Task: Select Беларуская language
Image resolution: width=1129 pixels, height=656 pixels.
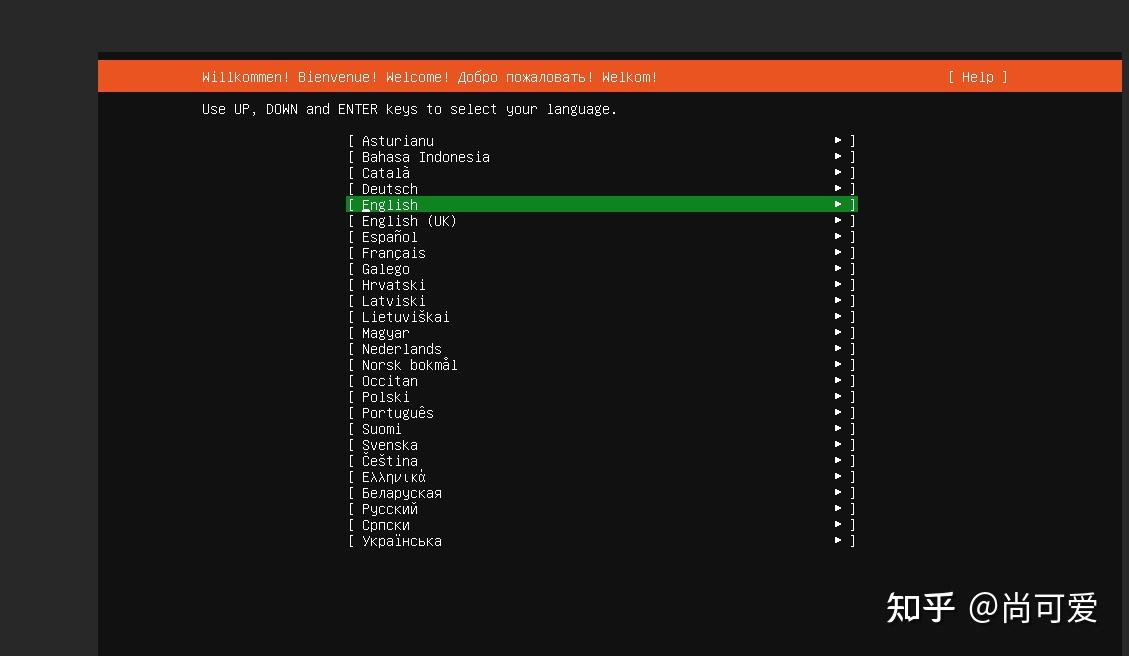Action: click(602, 493)
